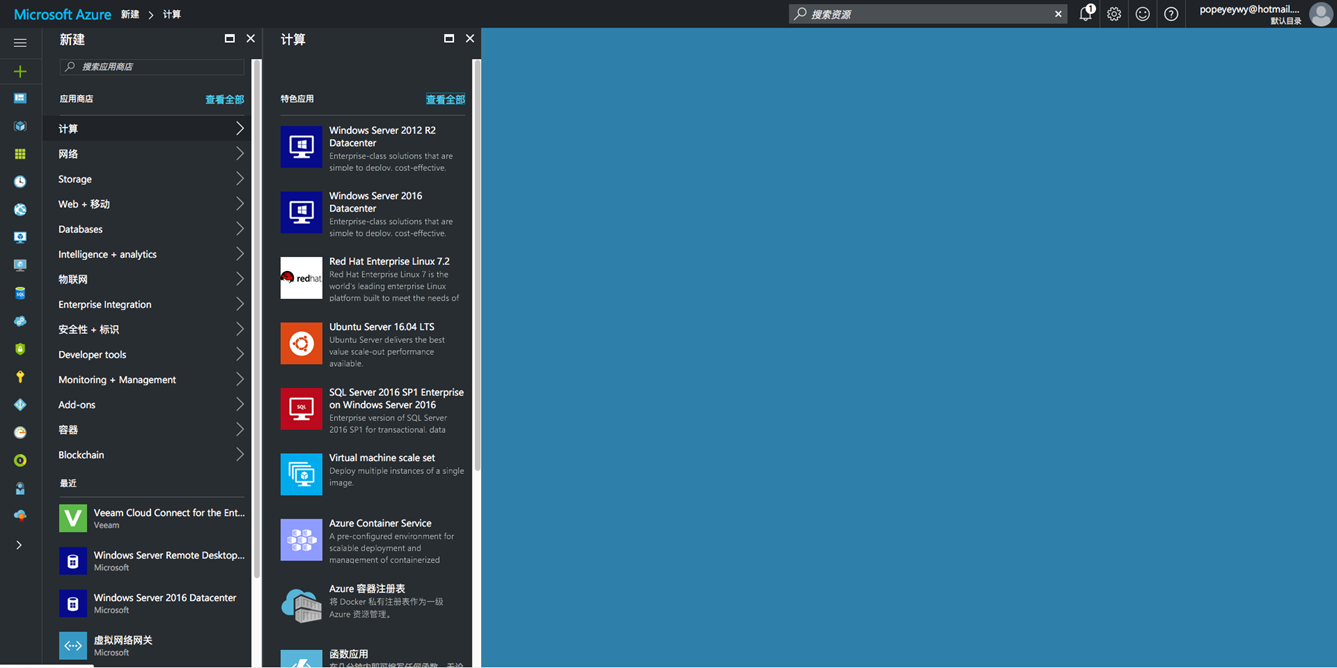The width and height of the screenshot is (1337, 668).
Task: Select the Storage category
Action: (x=151, y=179)
